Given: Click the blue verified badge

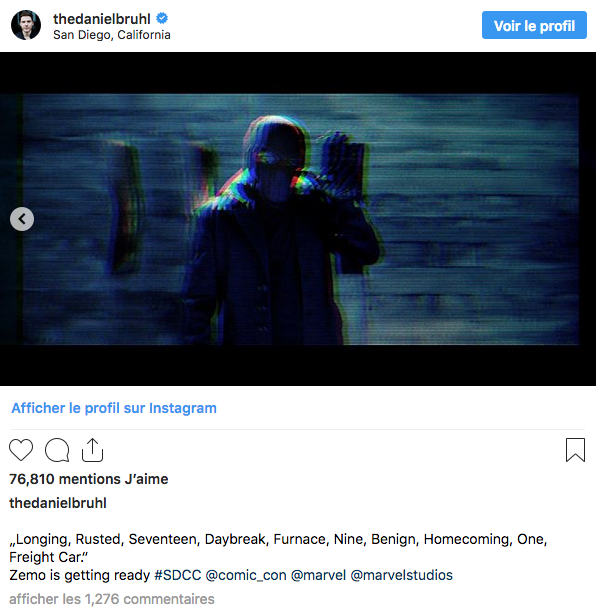Looking at the screenshot, I should click(x=162, y=18).
